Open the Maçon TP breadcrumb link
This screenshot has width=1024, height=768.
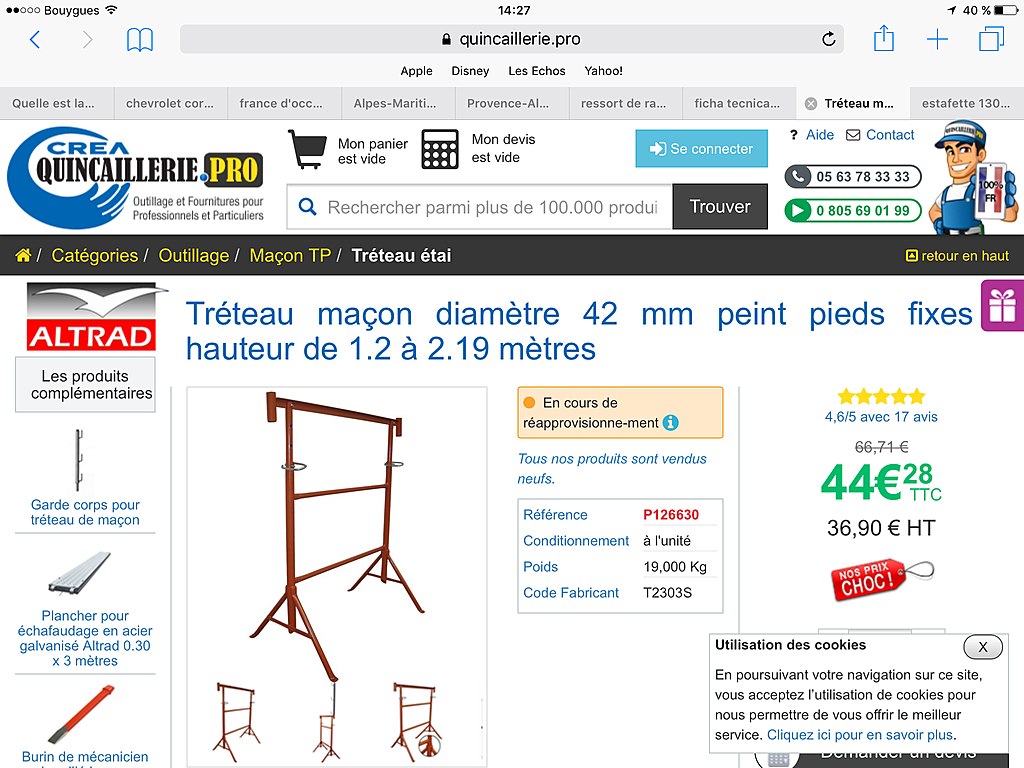click(x=290, y=255)
